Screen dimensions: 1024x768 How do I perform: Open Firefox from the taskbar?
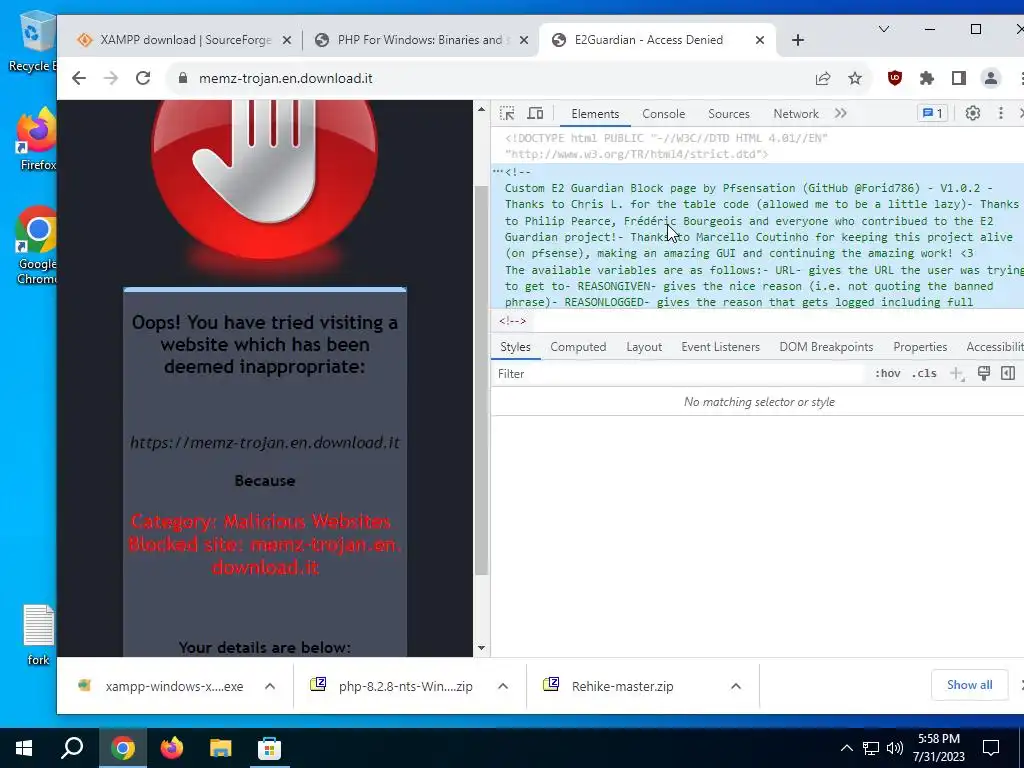172,748
